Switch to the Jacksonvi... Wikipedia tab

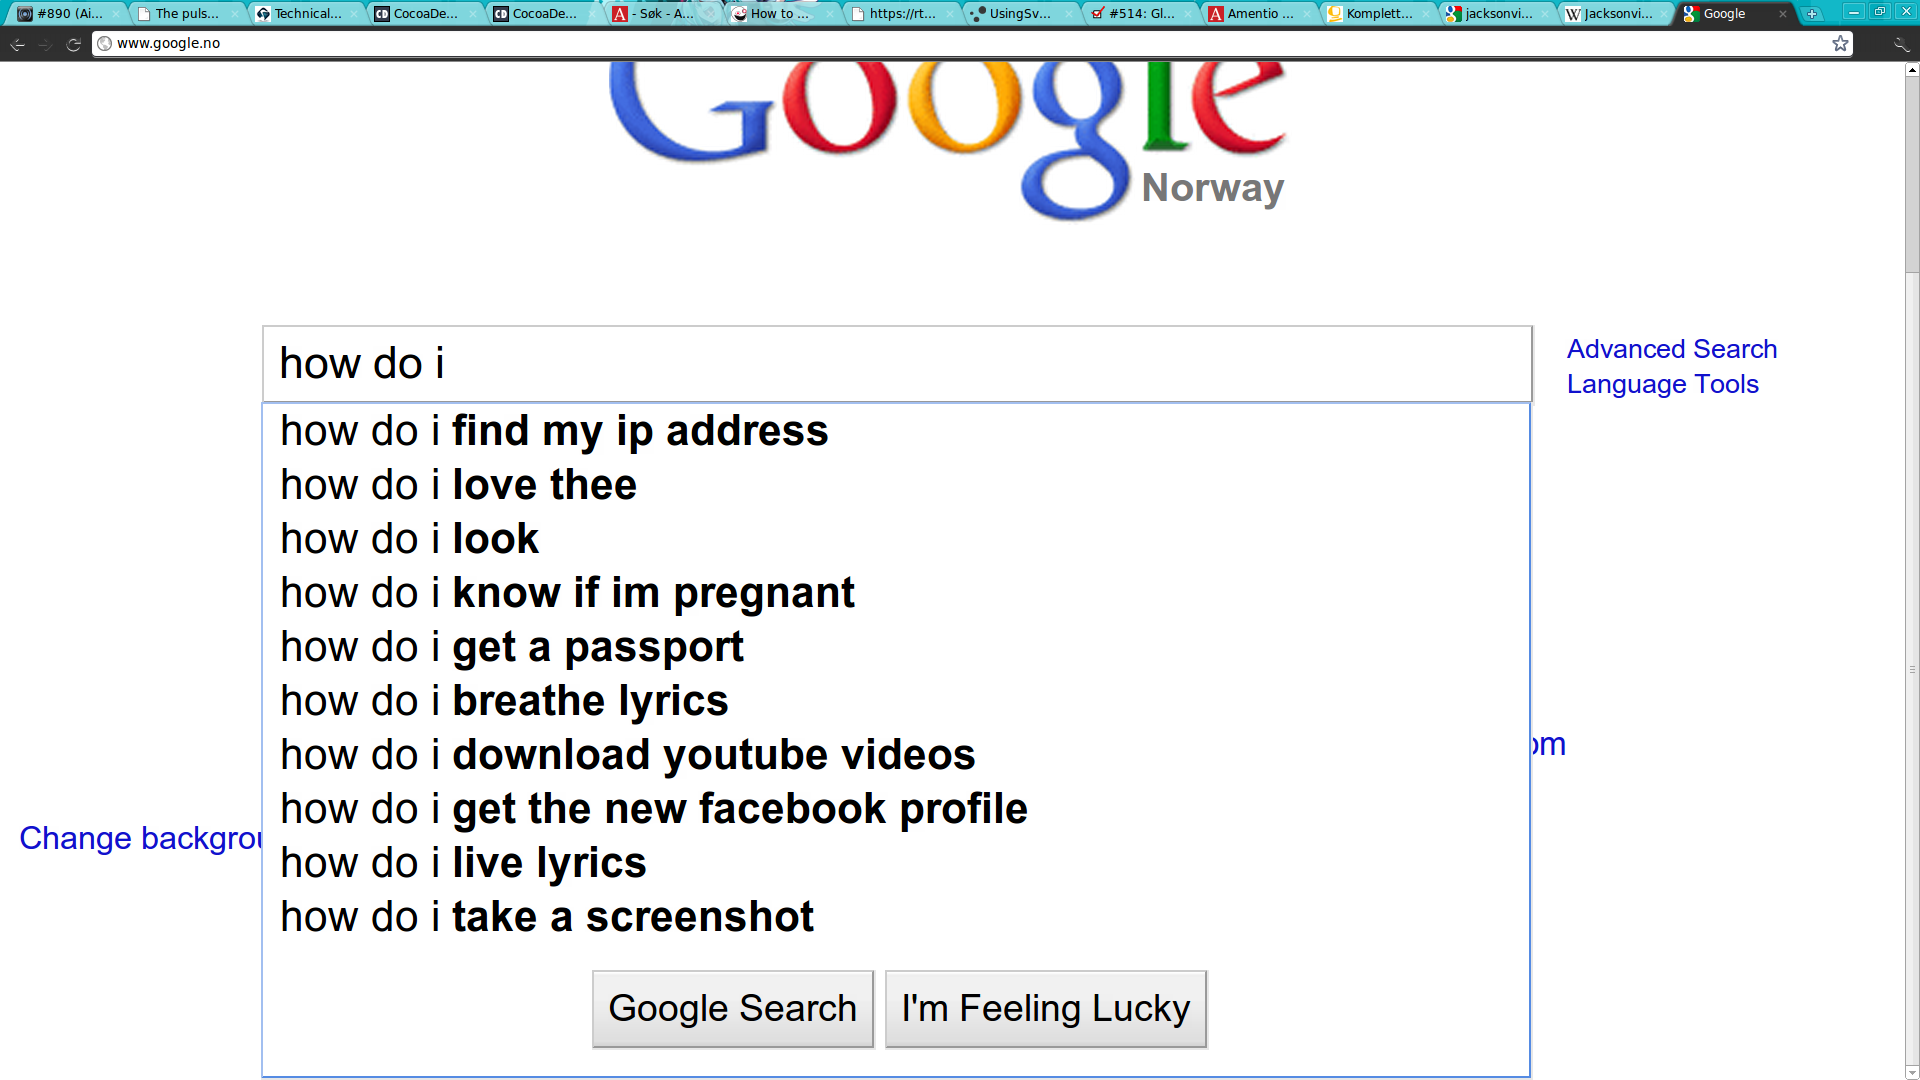pos(1613,14)
